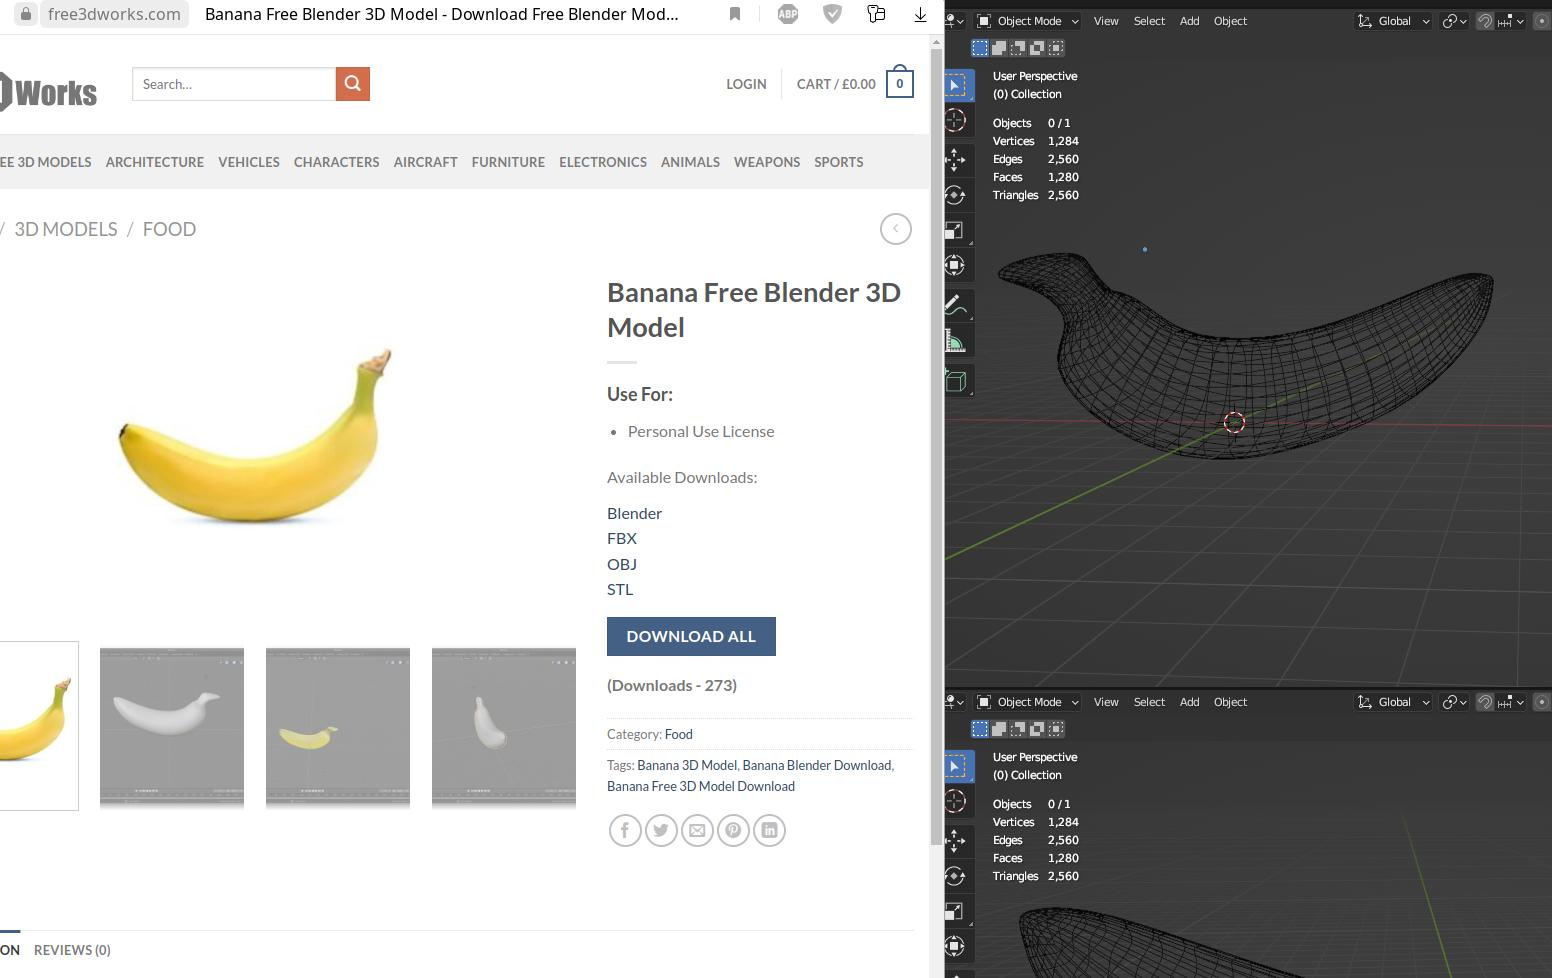
Task: Select the Cursor tool in lower Blender viewport
Action: click(x=955, y=802)
